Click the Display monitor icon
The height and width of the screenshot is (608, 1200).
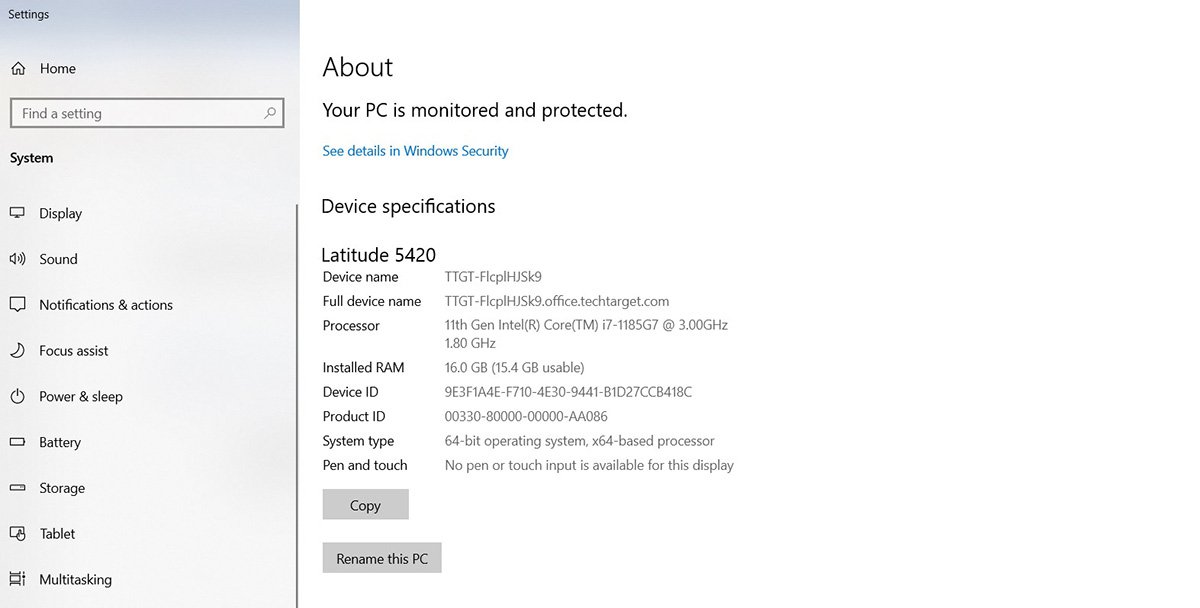point(17,213)
